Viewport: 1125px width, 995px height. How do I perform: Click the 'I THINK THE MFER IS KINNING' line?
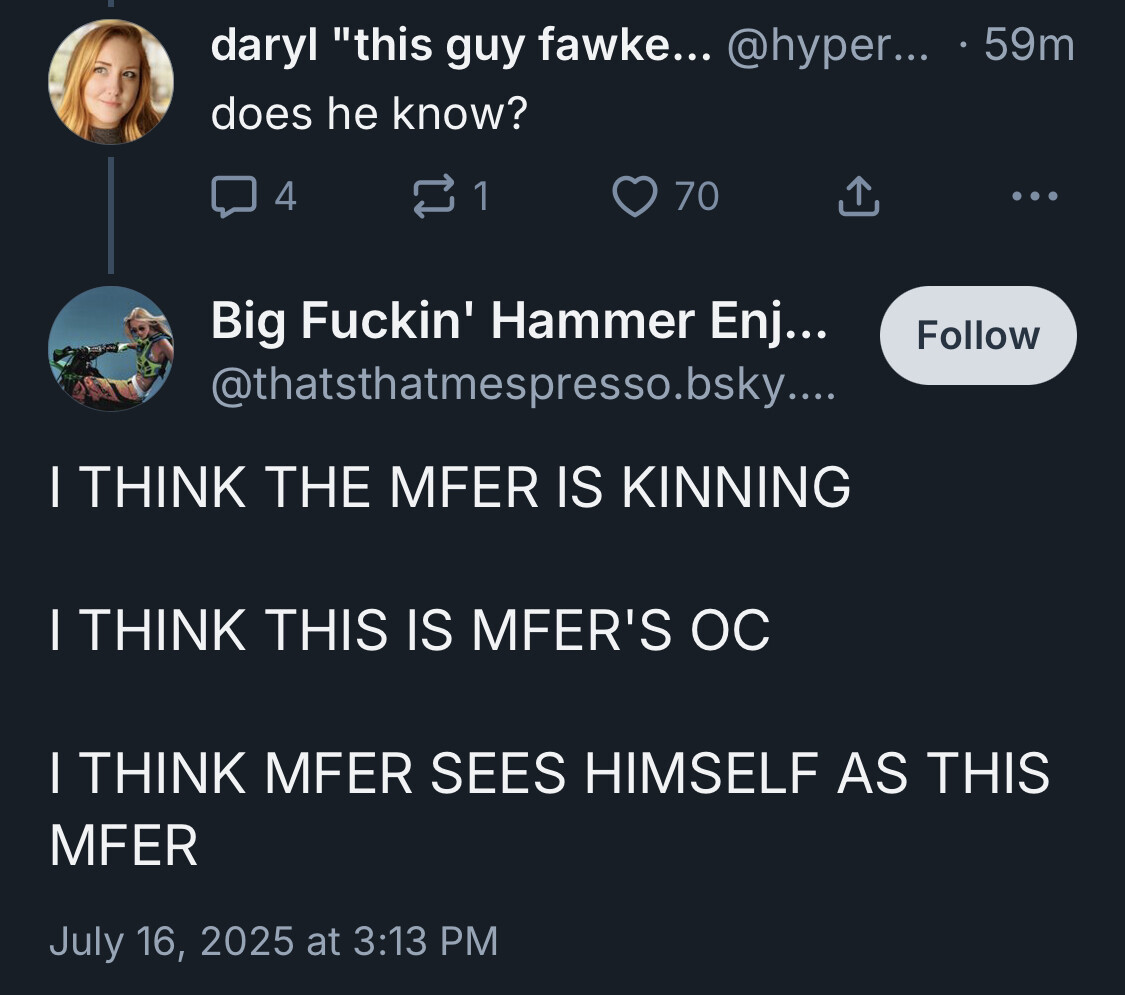(x=450, y=489)
